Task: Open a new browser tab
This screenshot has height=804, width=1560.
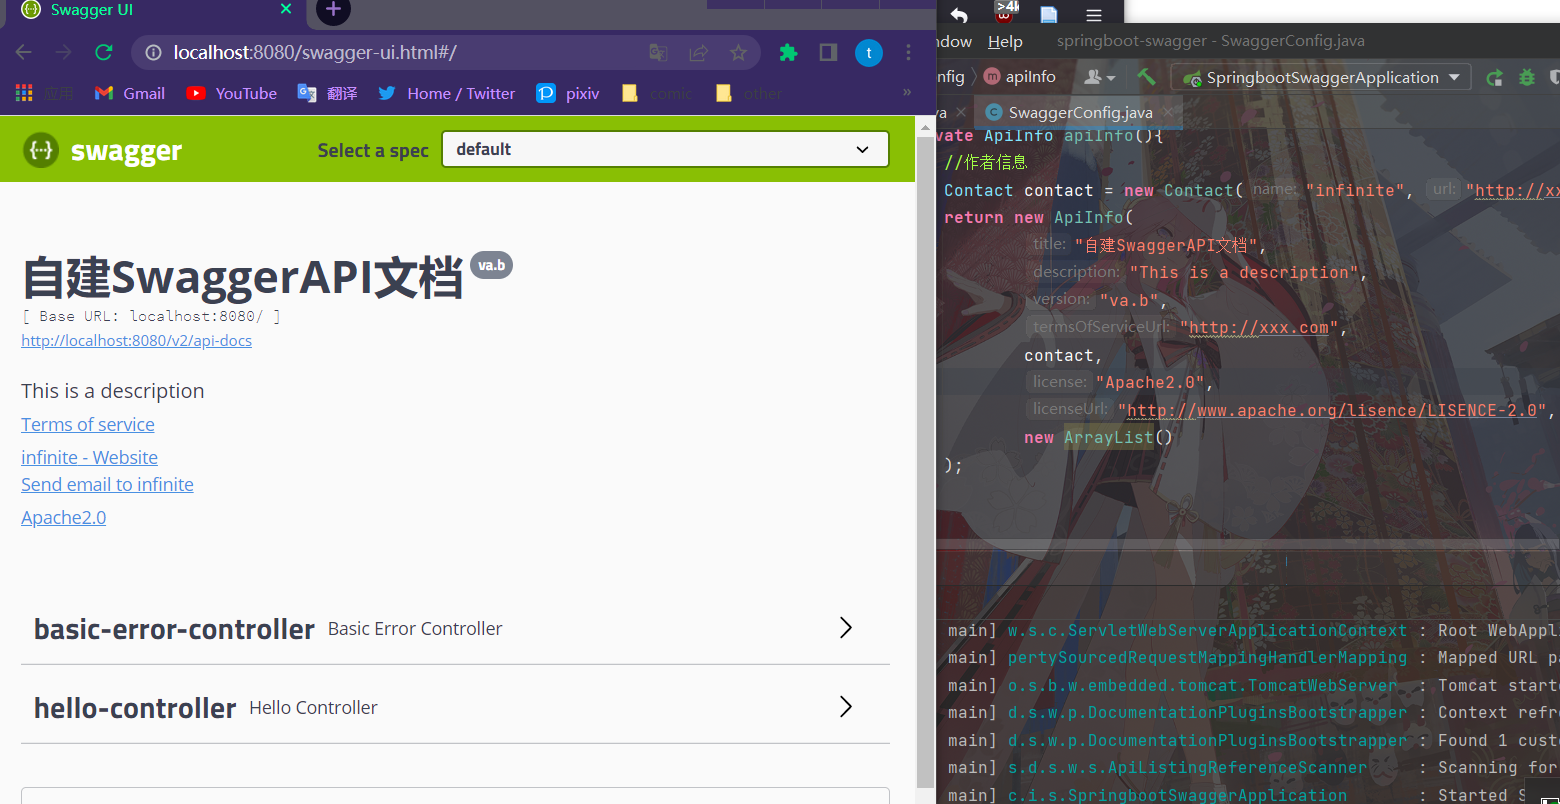Action: pos(333,10)
